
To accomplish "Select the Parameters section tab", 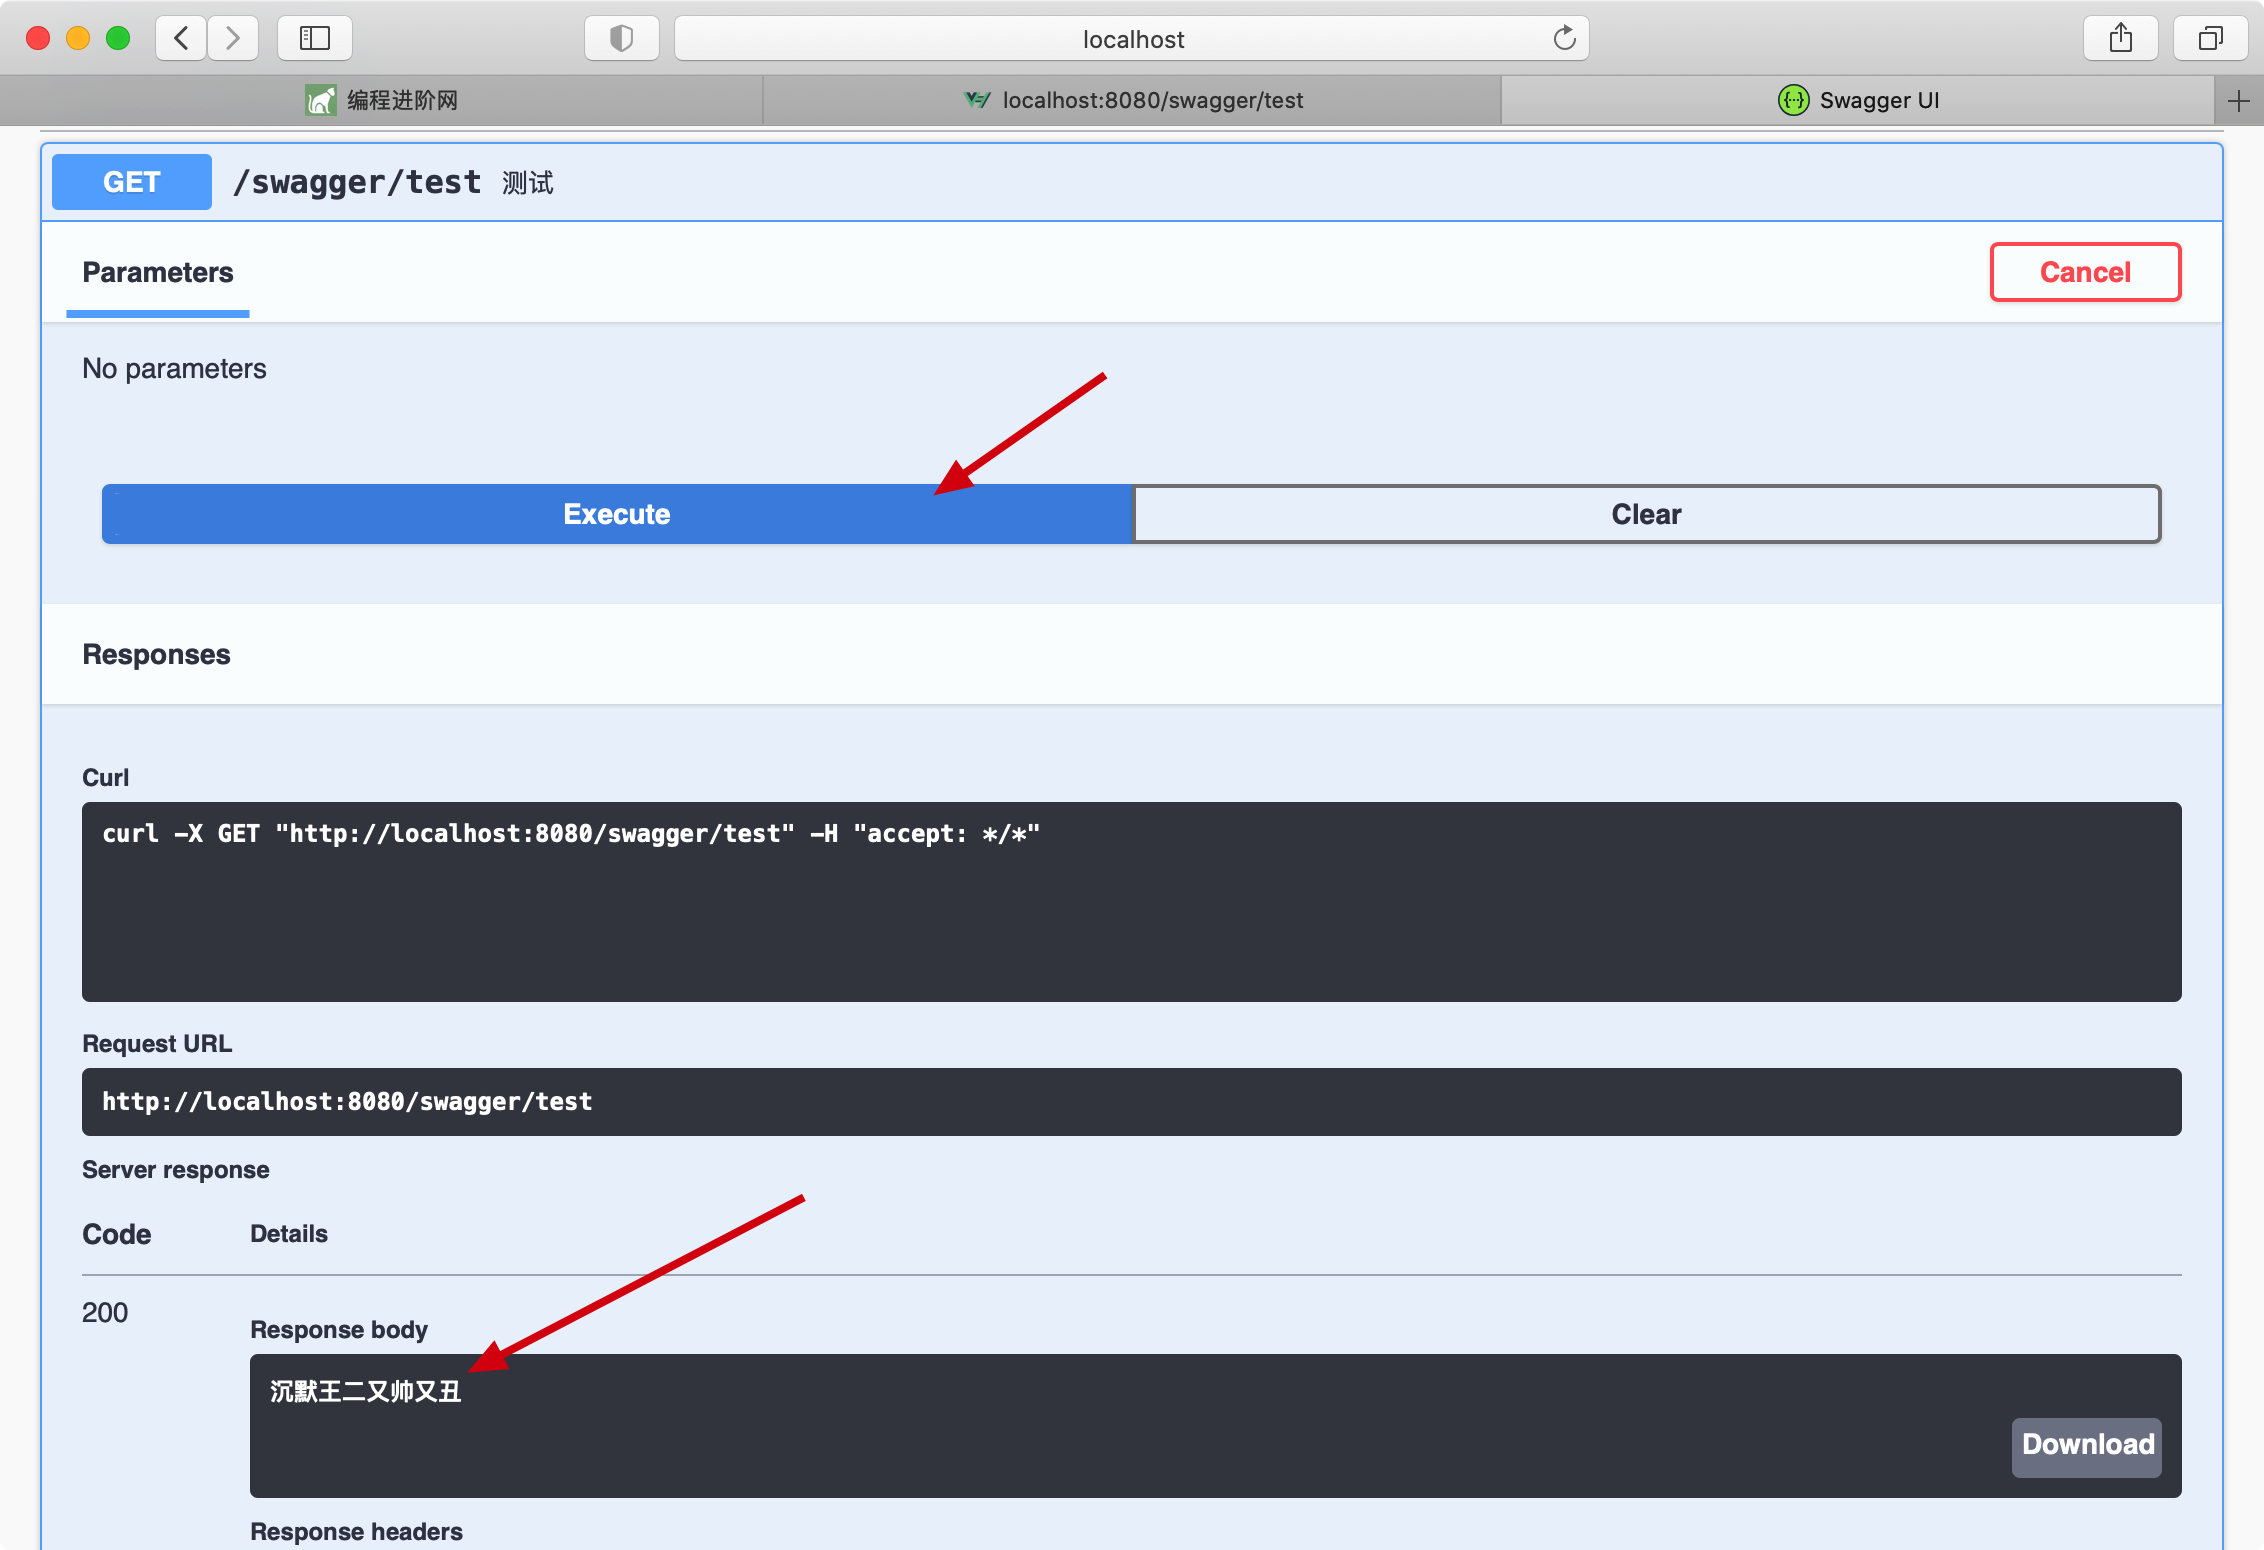I will 157,273.
